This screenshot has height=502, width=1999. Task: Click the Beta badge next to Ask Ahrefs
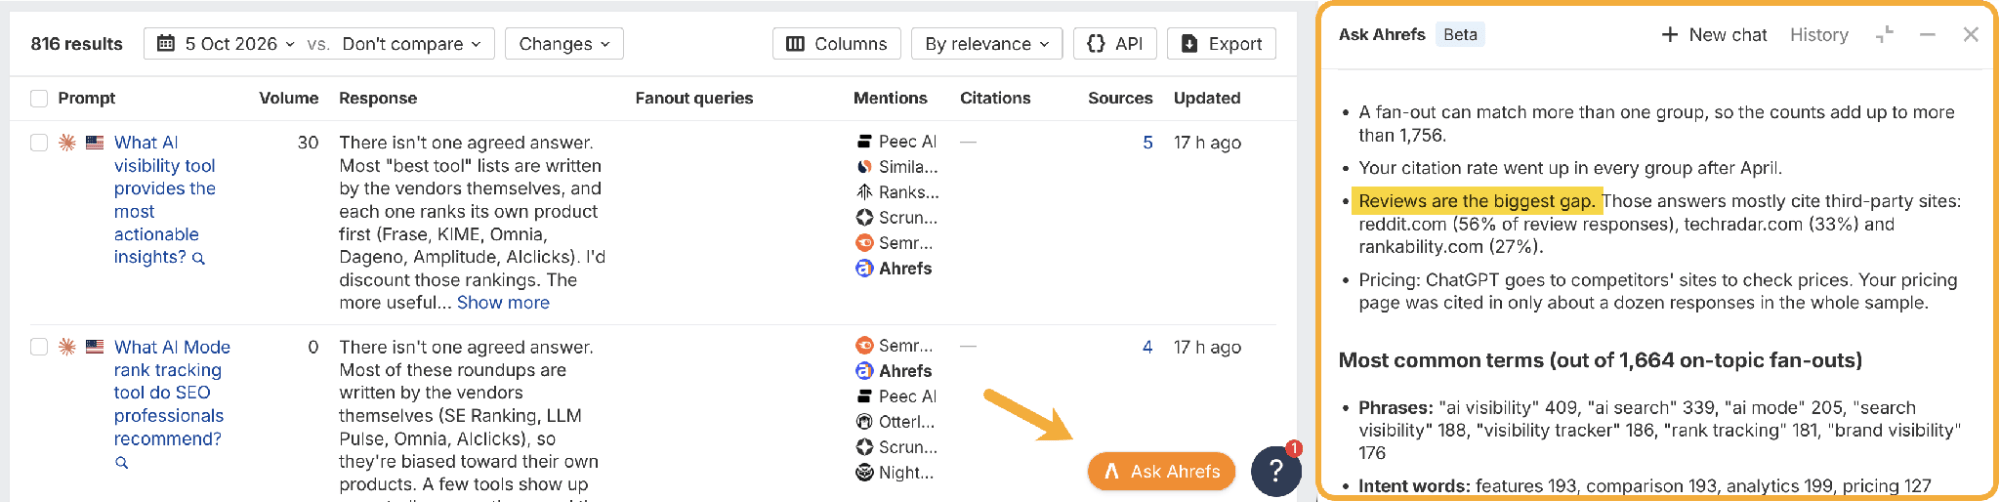point(1460,34)
